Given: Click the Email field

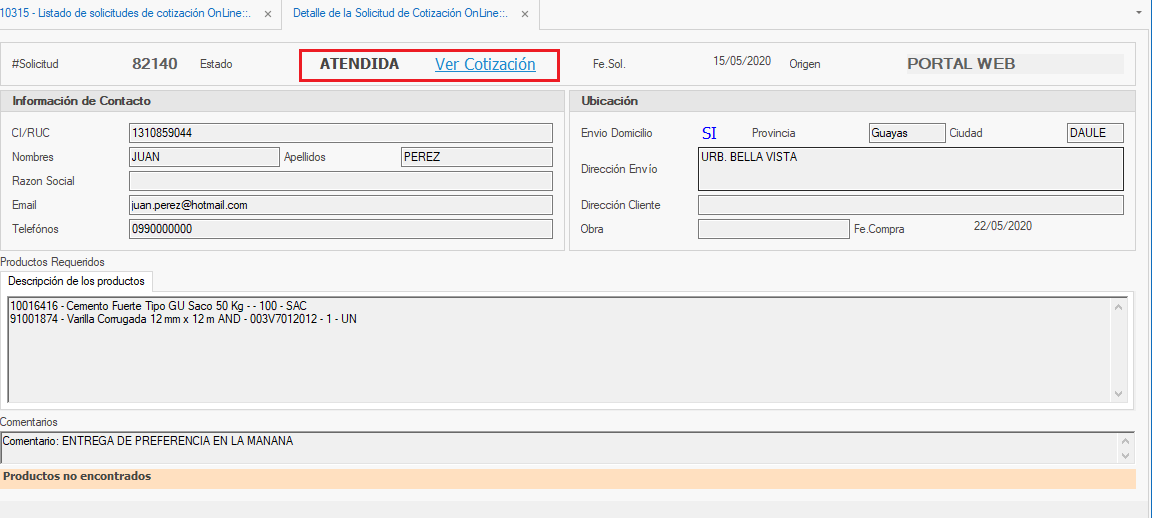Looking at the screenshot, I should pos(340,205).
